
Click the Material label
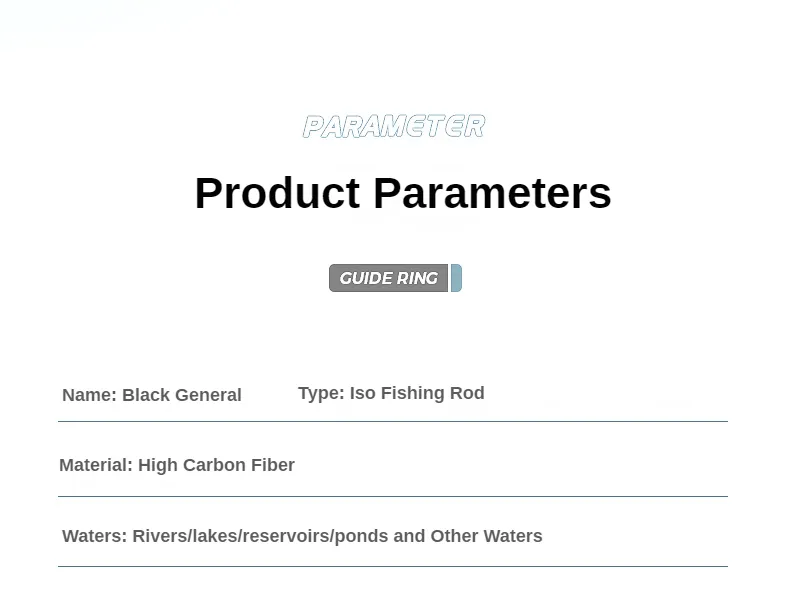(96, 465)
